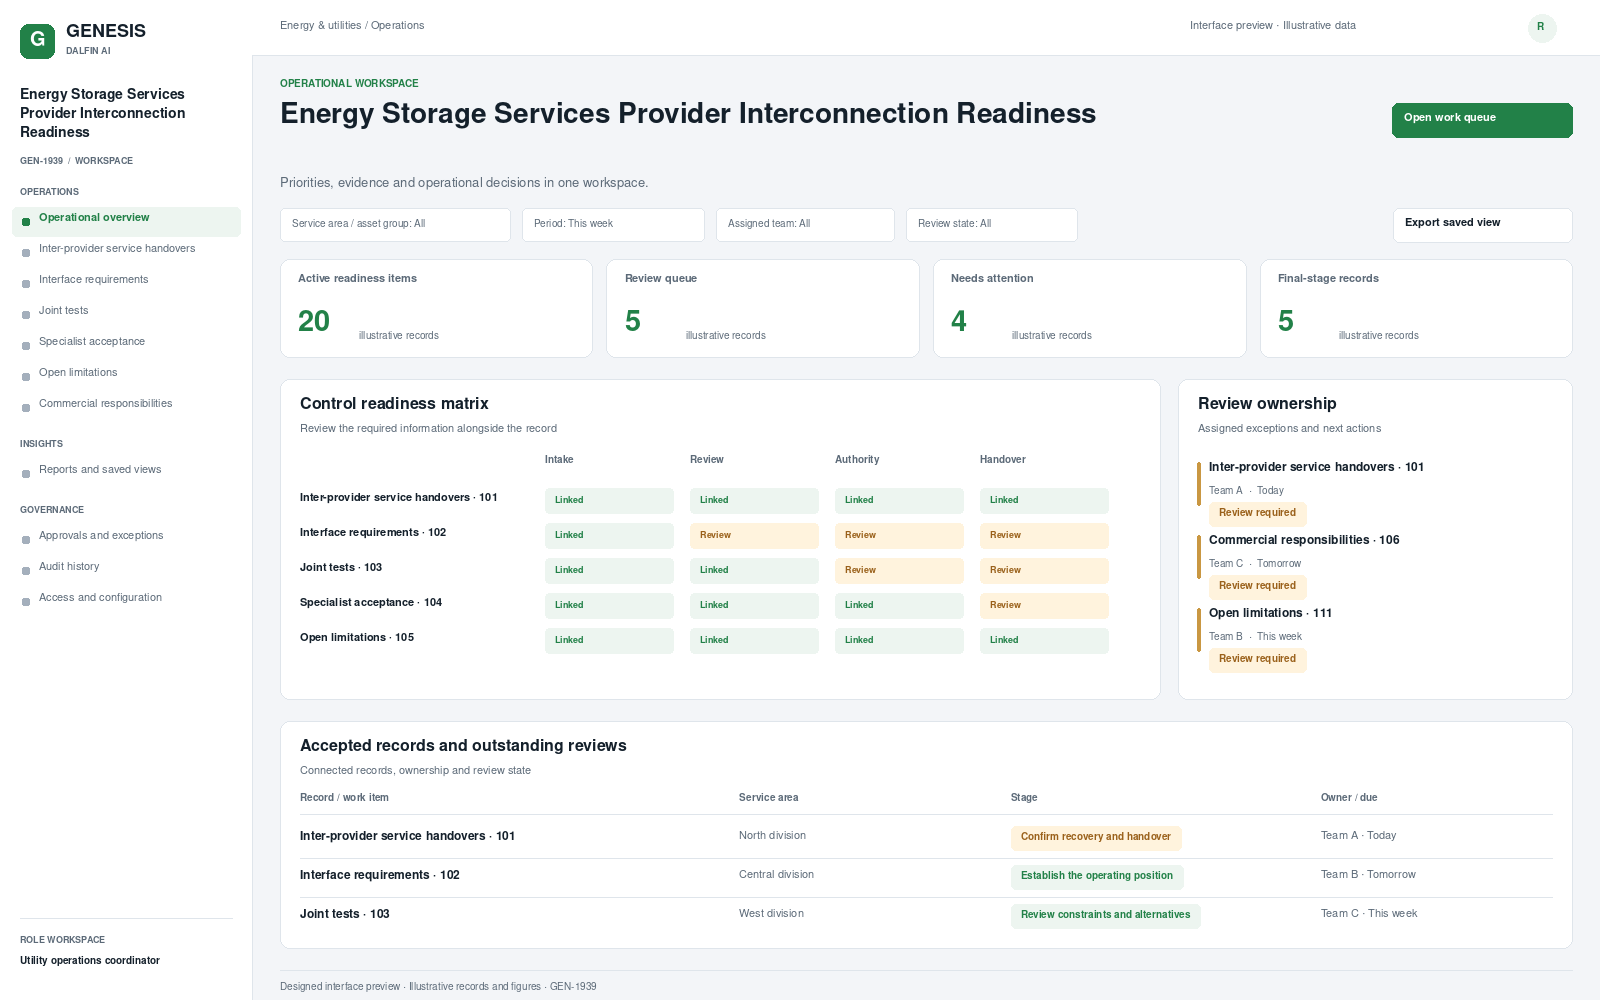Click the Needs attention card
Viewport: 1600px width, 1000px height.
[1089, 308]
